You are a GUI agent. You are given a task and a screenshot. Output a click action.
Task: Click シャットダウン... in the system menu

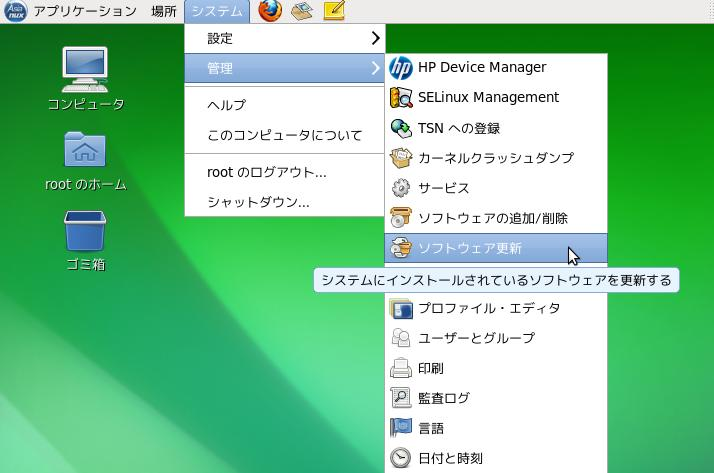[x=258, y=202]
